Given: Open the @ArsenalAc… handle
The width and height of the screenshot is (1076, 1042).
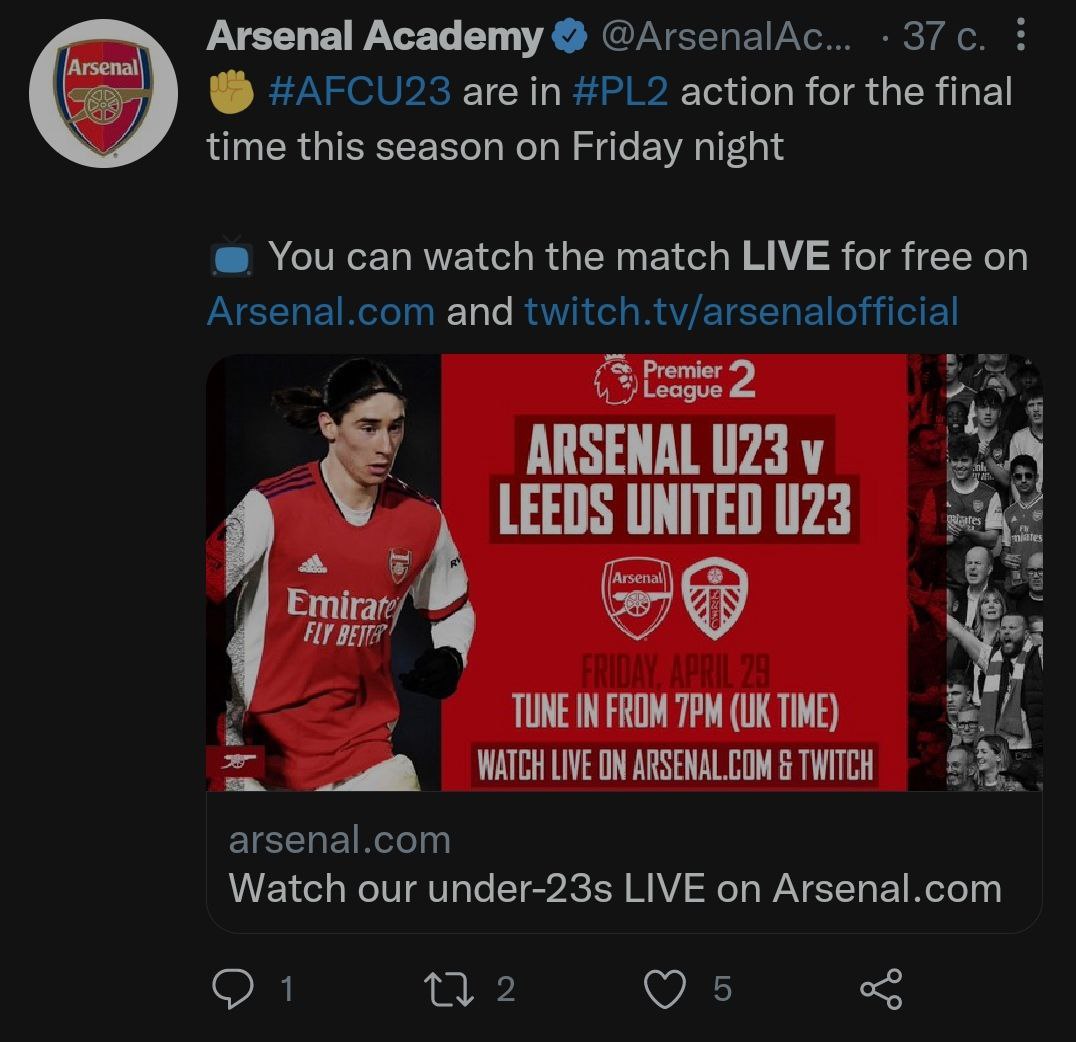Looking at the screenshot, I should pyautogui.click(x=726, y=37).
